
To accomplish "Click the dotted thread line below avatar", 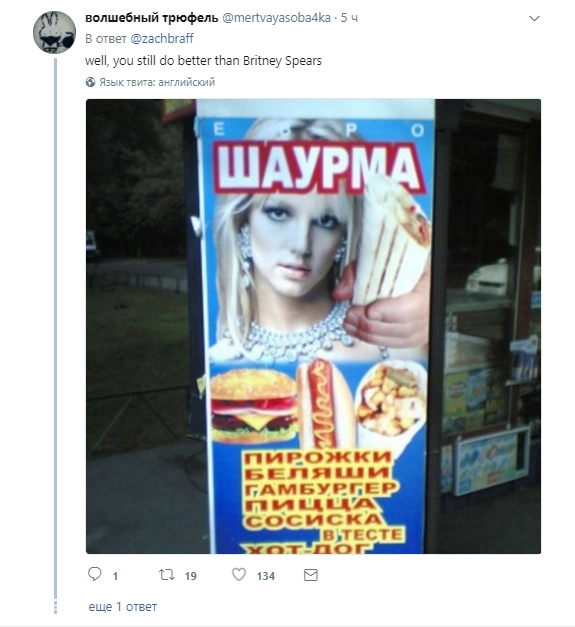I will click(x=55, y=607).
